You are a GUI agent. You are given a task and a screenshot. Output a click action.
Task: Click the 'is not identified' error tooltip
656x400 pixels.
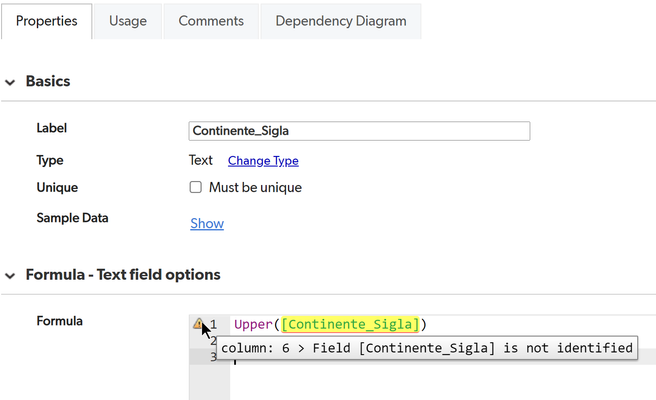pyautogui.click(x=427, y=348)
